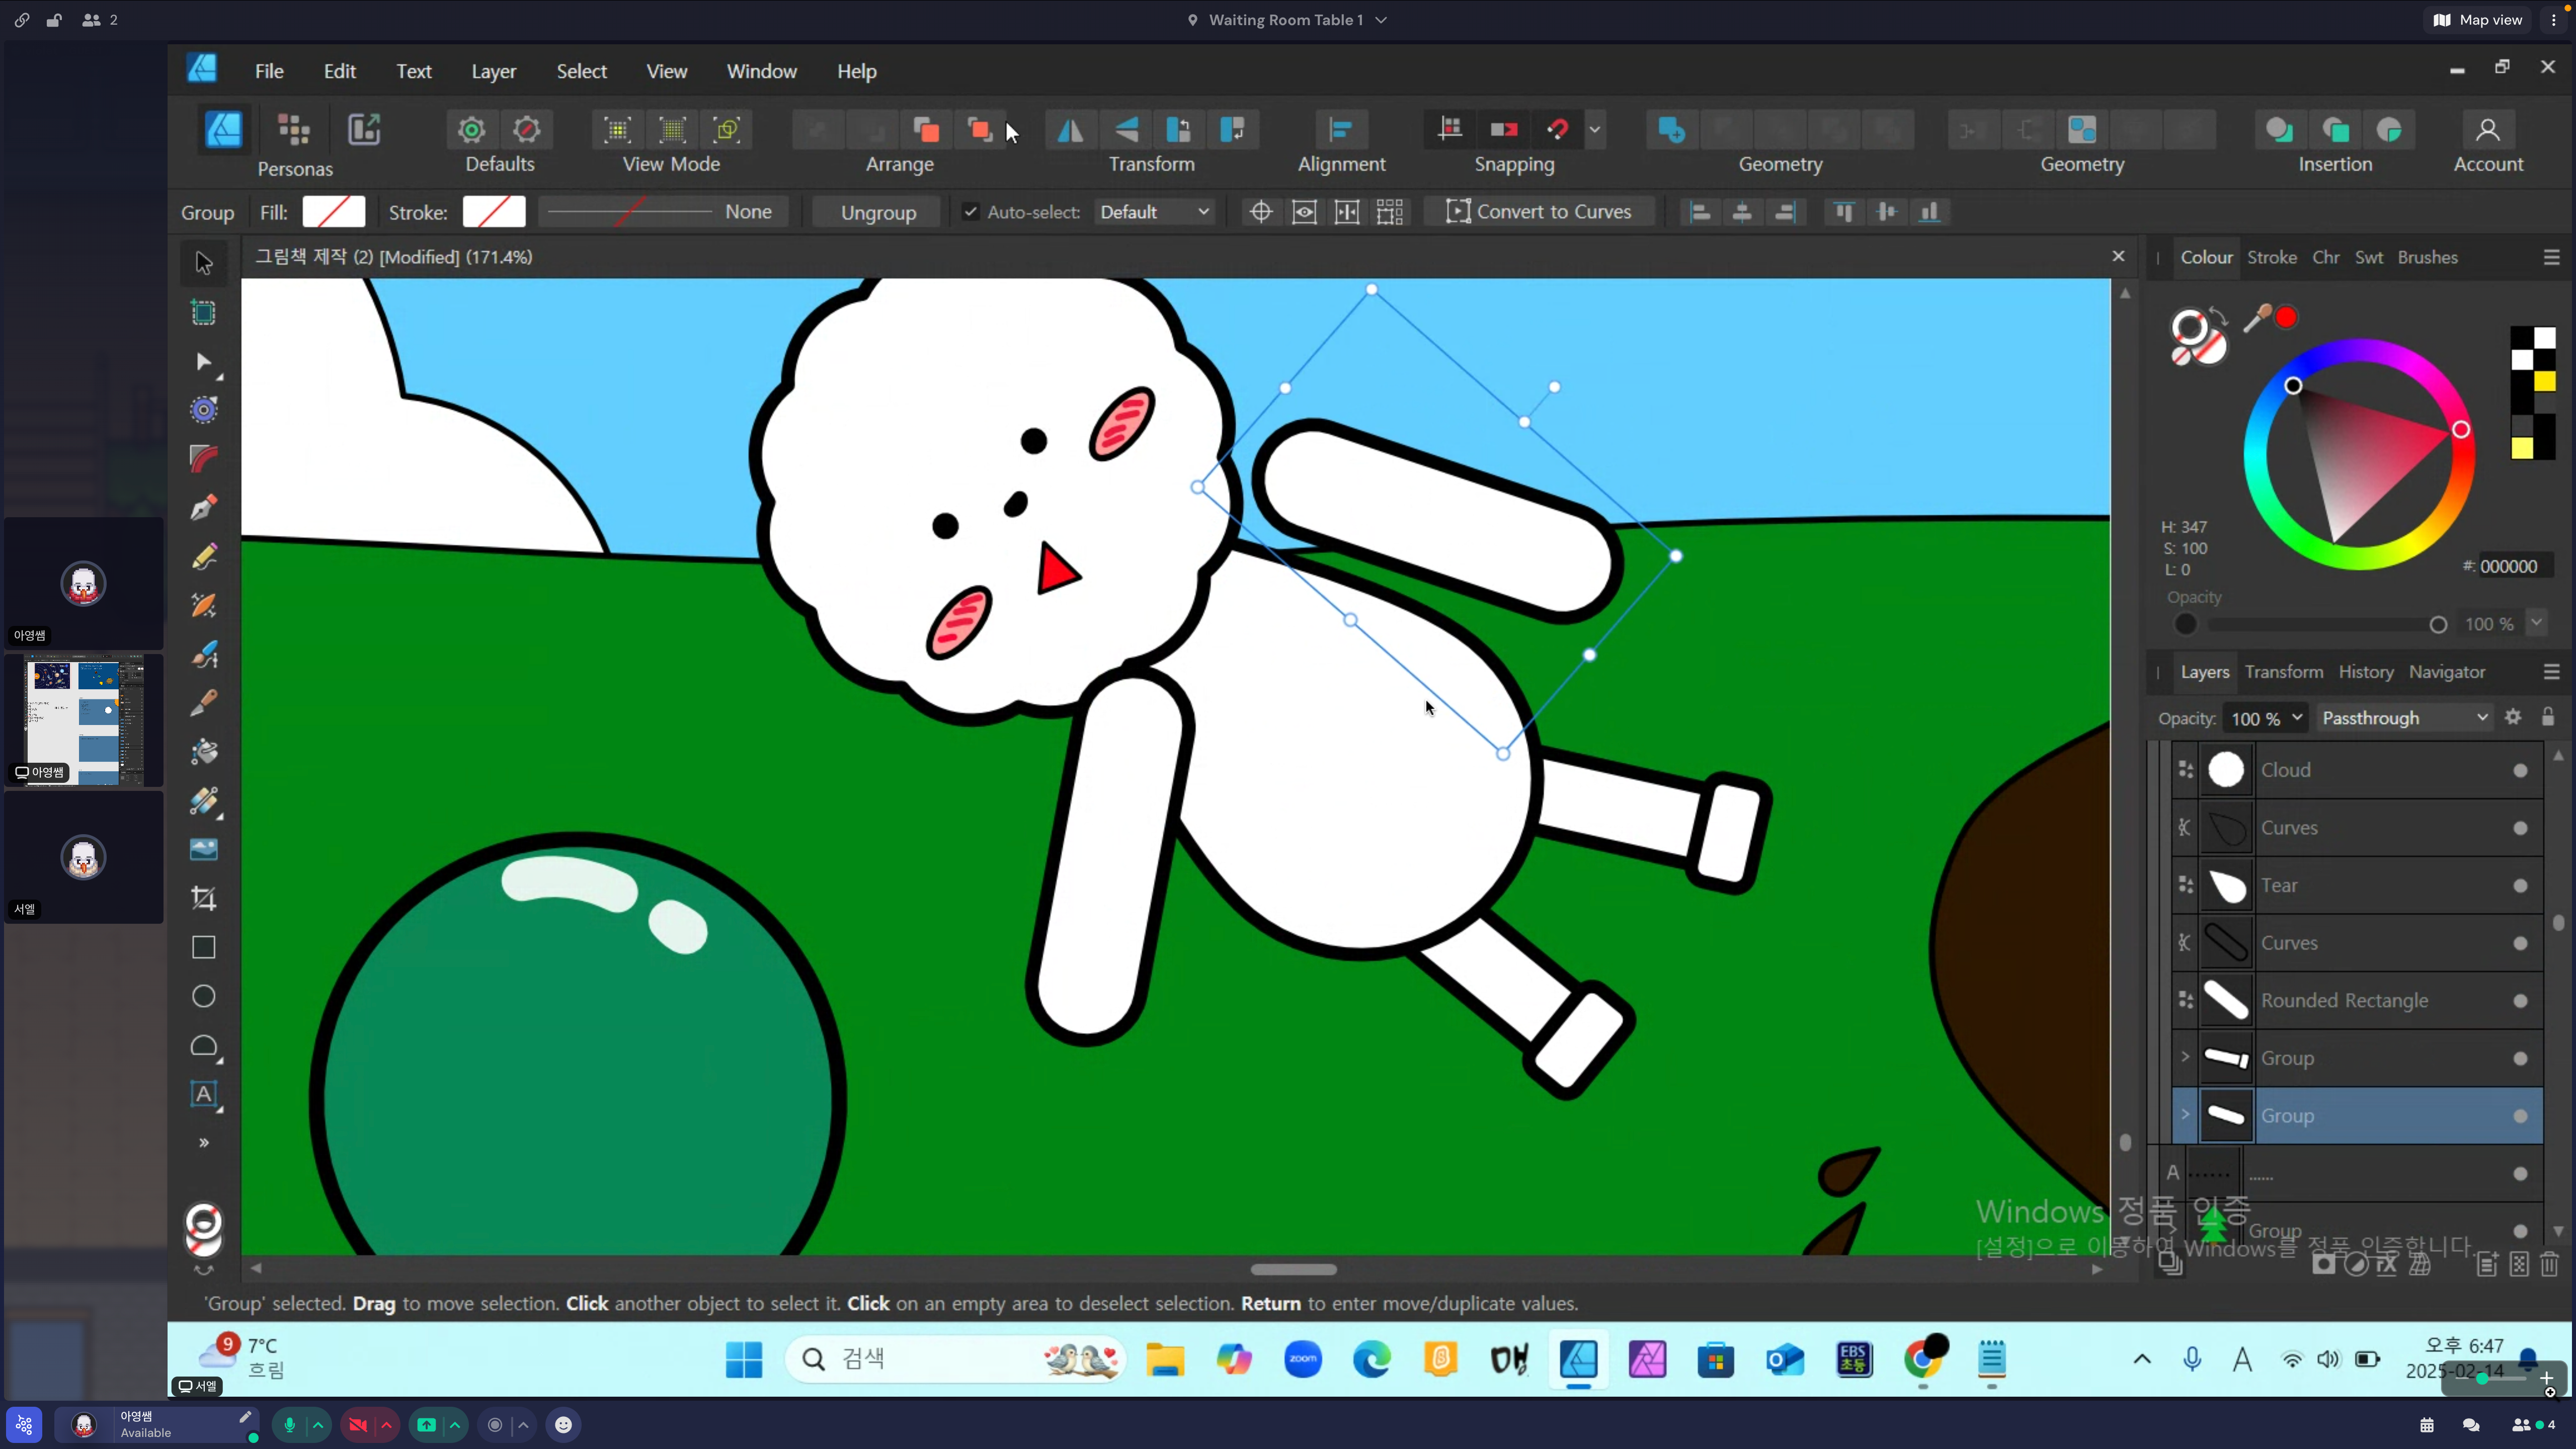Click the Align Left icon in the context toolbar
Screen dimensions: 2576x1449
pos(1699,212)
